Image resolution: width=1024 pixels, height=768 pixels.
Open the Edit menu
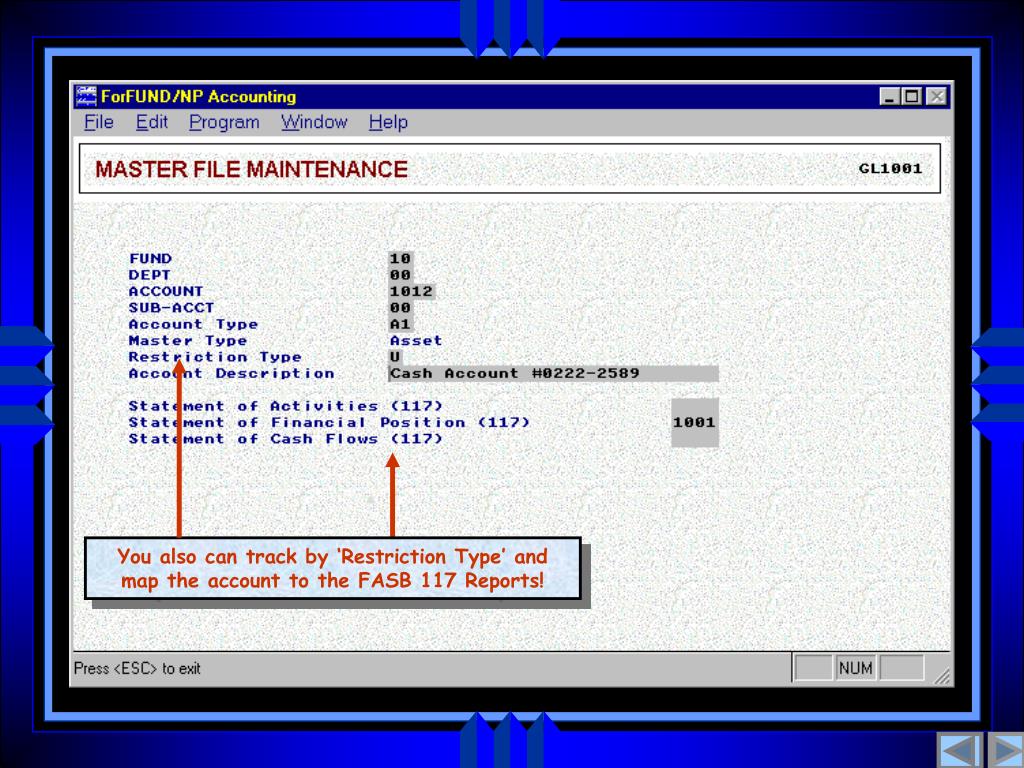point(152,122)
